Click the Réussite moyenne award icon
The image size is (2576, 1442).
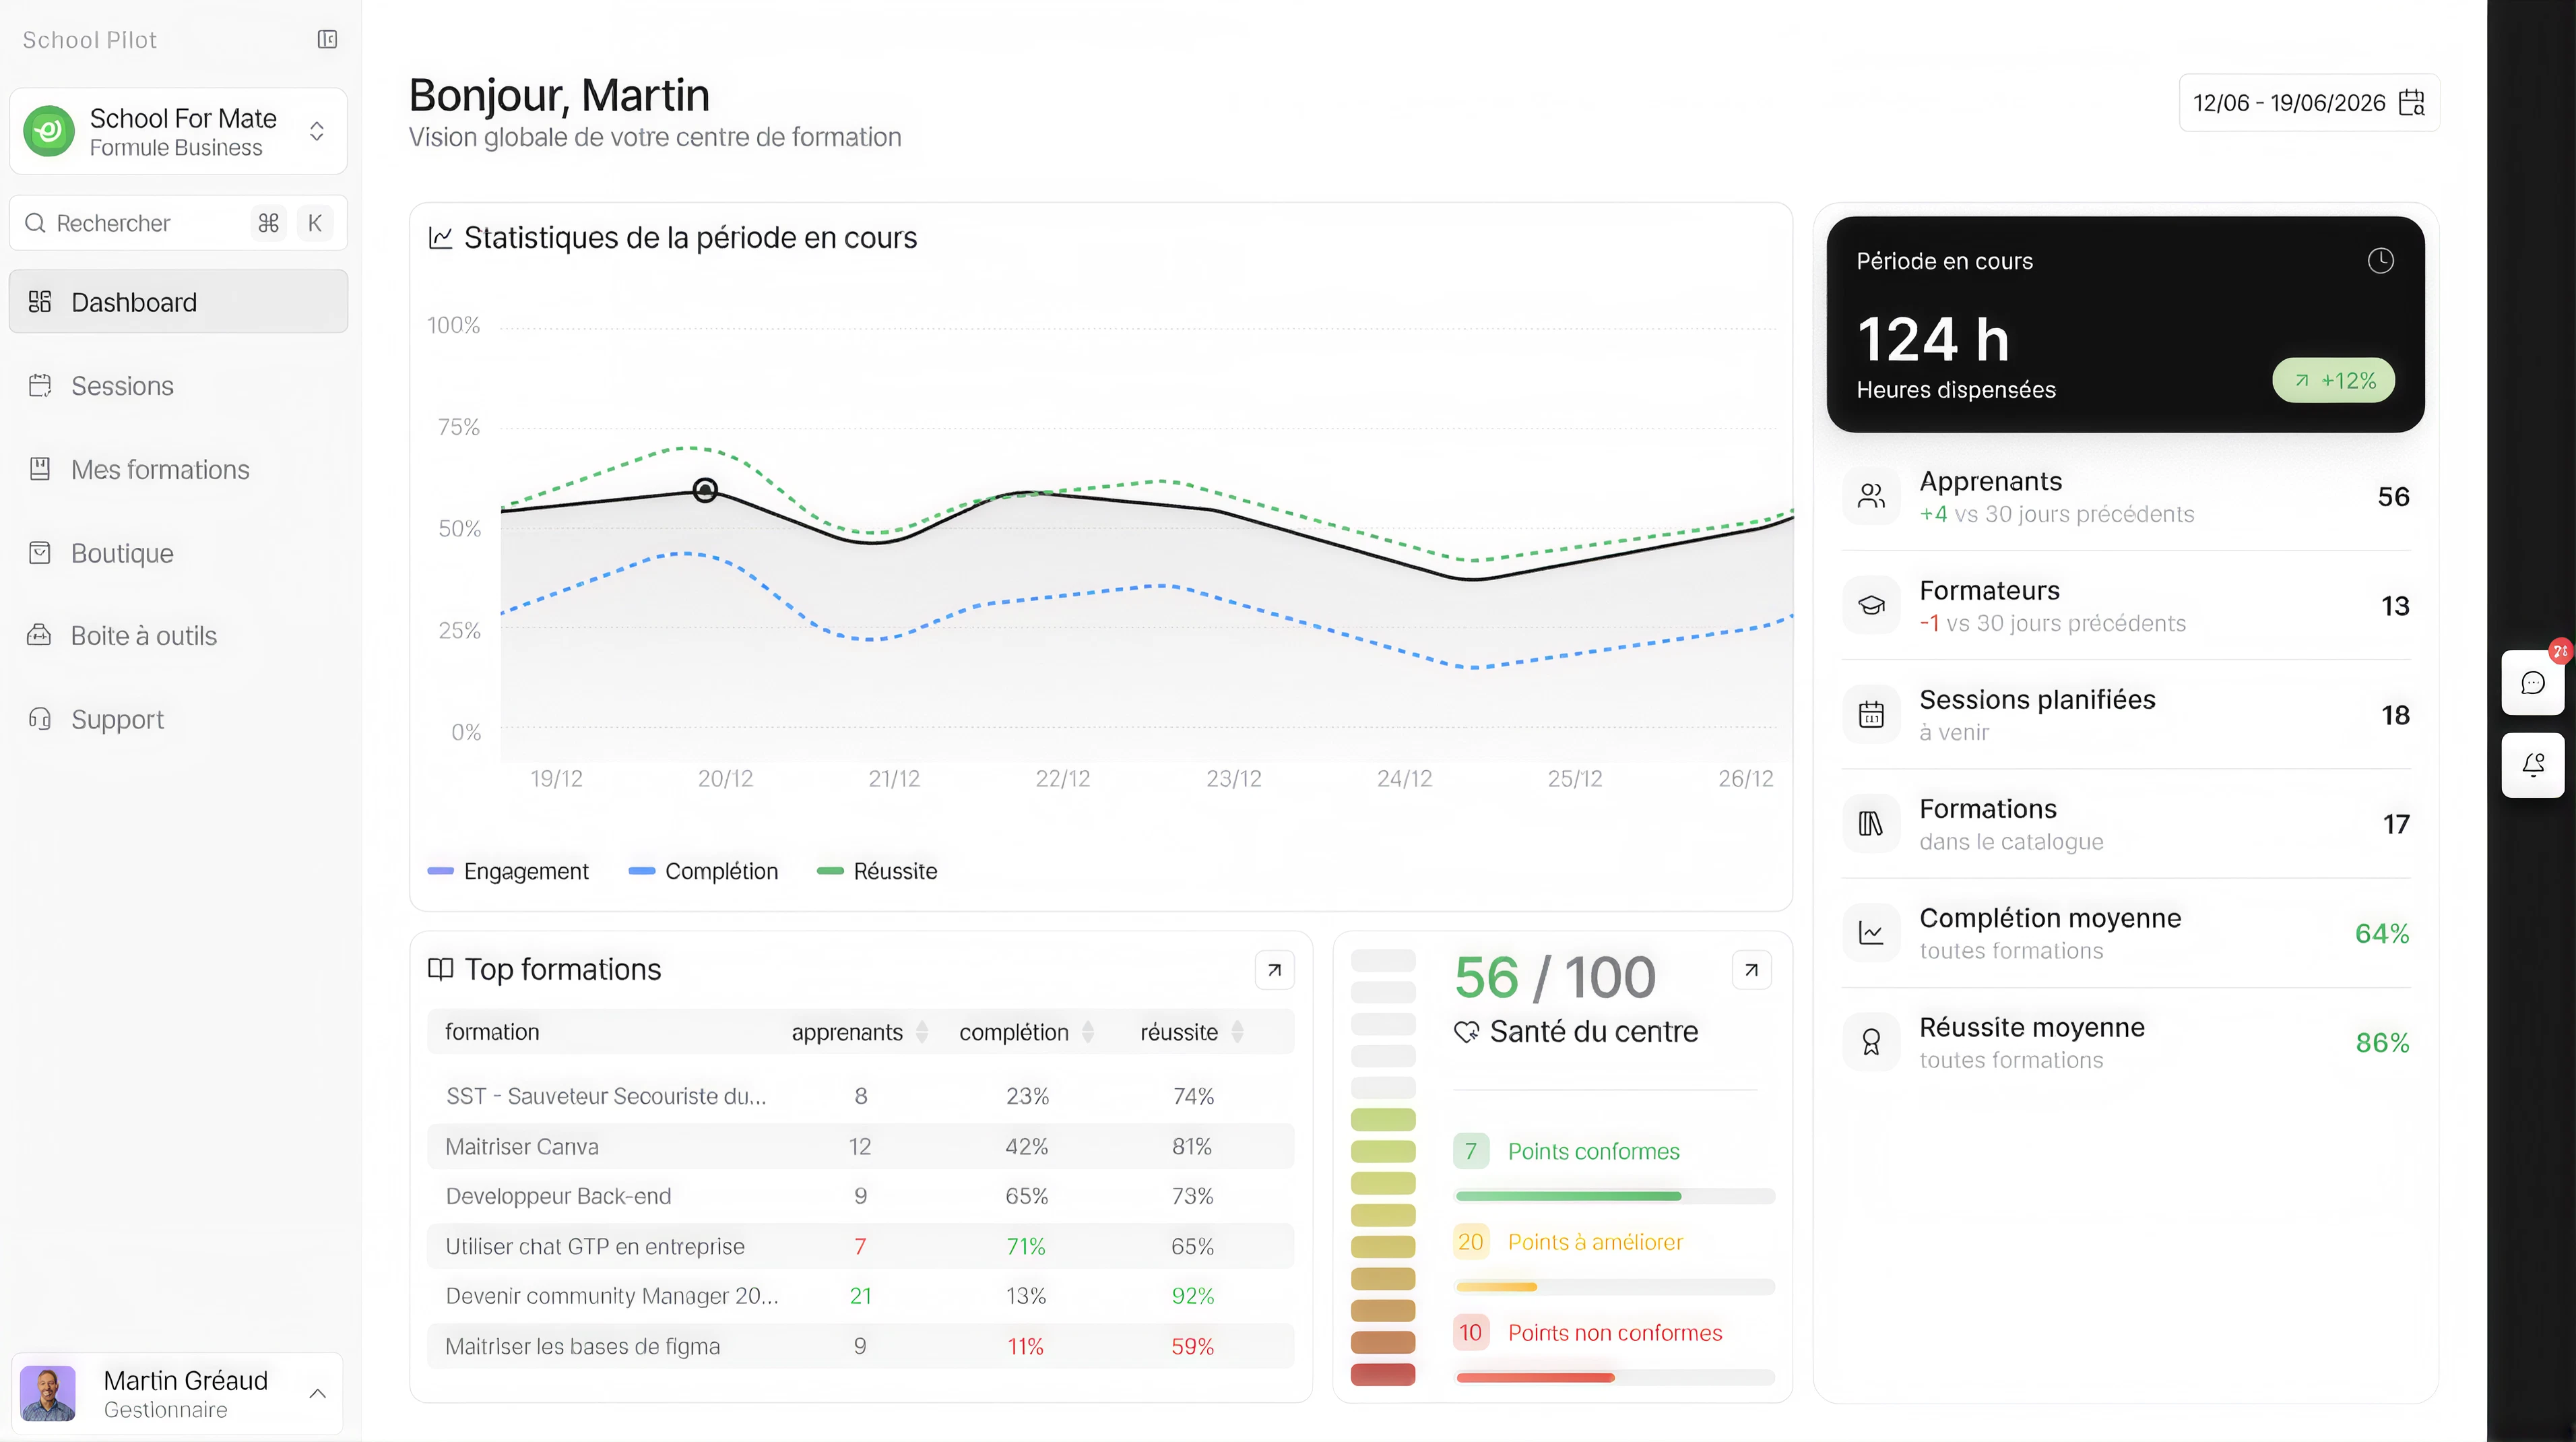[x=1871, y=1042]
